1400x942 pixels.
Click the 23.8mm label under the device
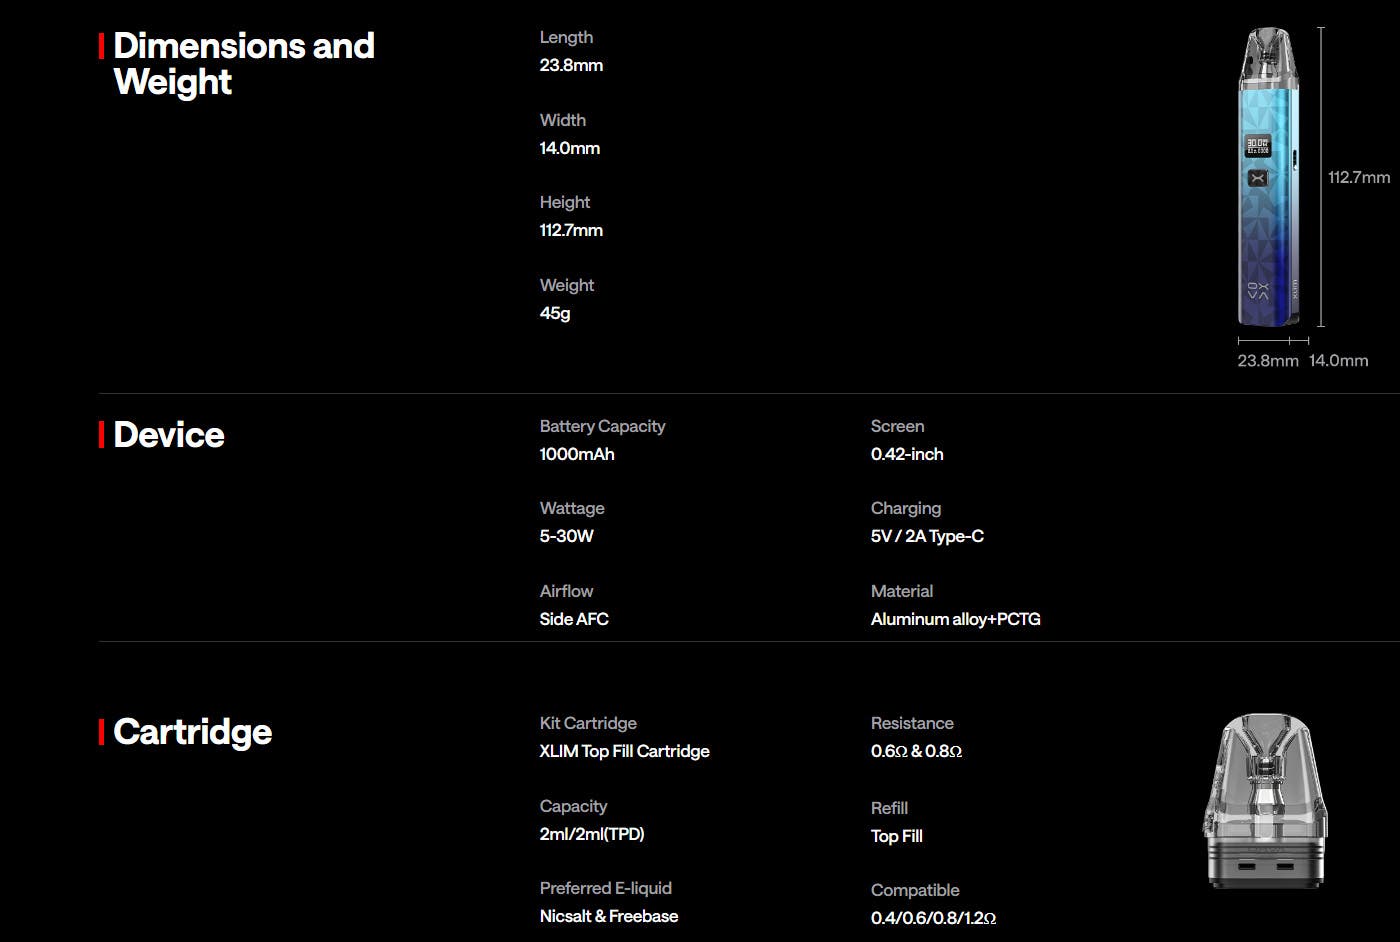click(x=1268, y=360)
